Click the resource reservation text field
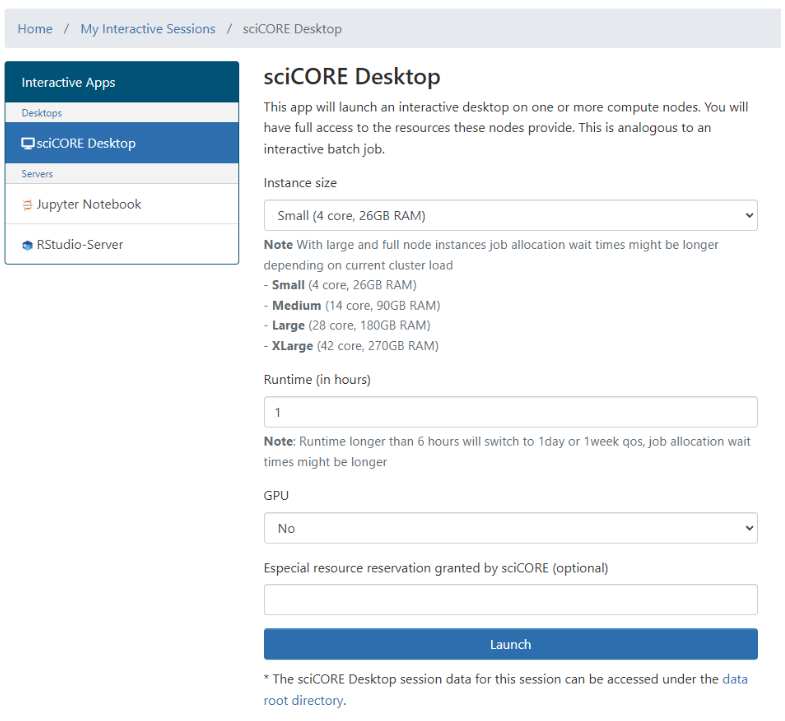This screenshot has height=721, width=785. click(510, 600)
